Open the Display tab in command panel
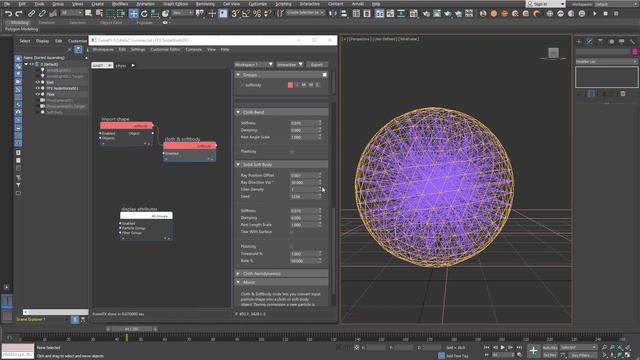This screenshot has height=360, width=640. pos(622,42)
